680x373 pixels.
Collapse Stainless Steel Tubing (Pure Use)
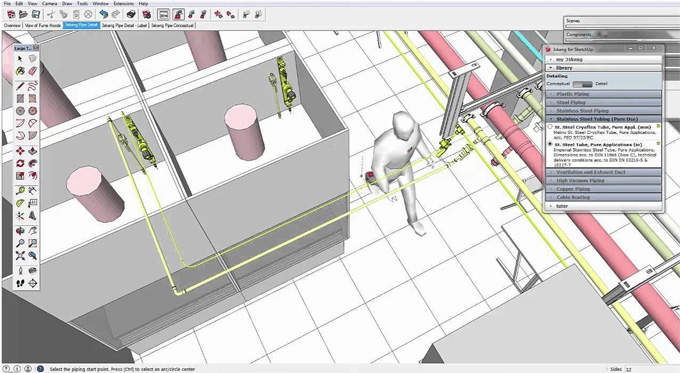coord(604,119)
